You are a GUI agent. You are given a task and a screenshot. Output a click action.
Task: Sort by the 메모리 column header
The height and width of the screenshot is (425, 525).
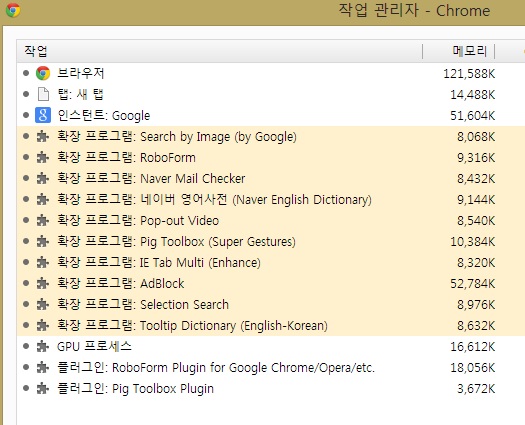(x=459, y=51)
